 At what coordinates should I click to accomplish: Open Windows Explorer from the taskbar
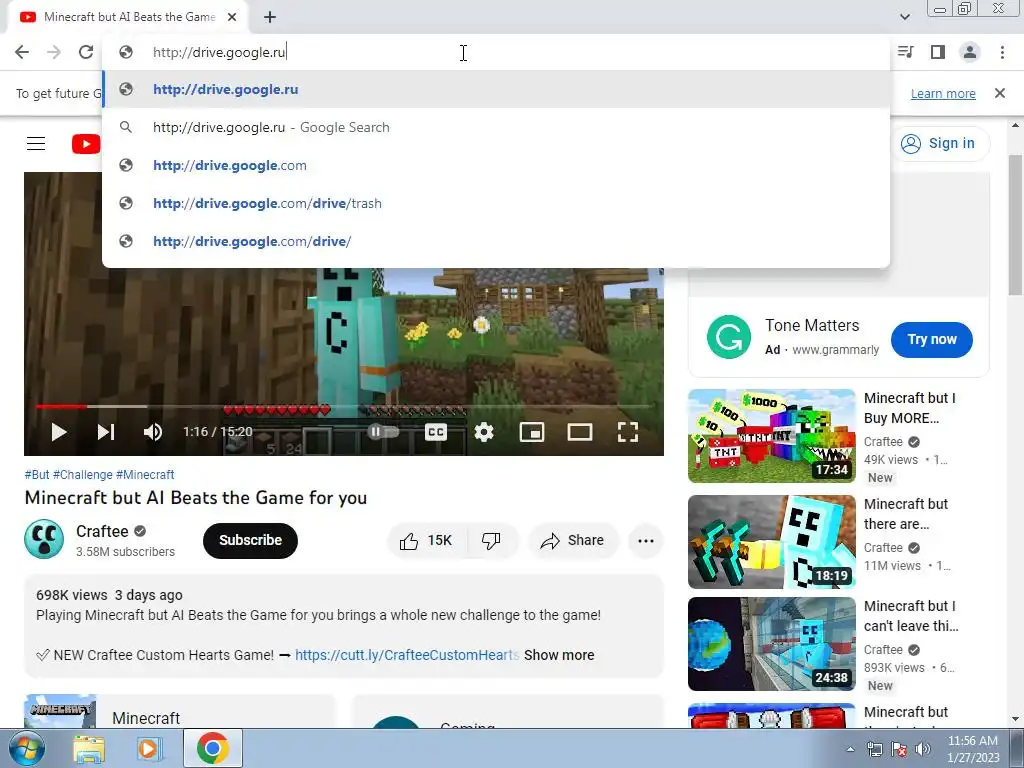tap(88, 749)
